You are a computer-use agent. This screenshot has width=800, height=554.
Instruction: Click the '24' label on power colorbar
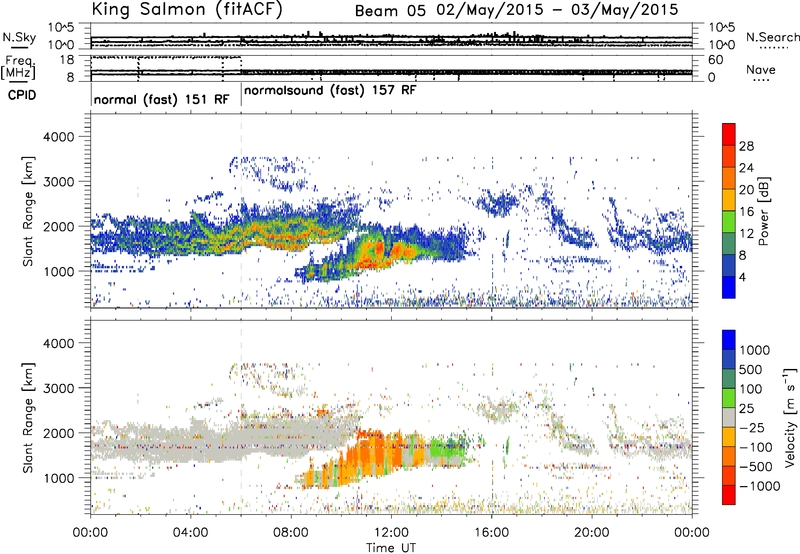pyautogui.click(x=746, y=168)
